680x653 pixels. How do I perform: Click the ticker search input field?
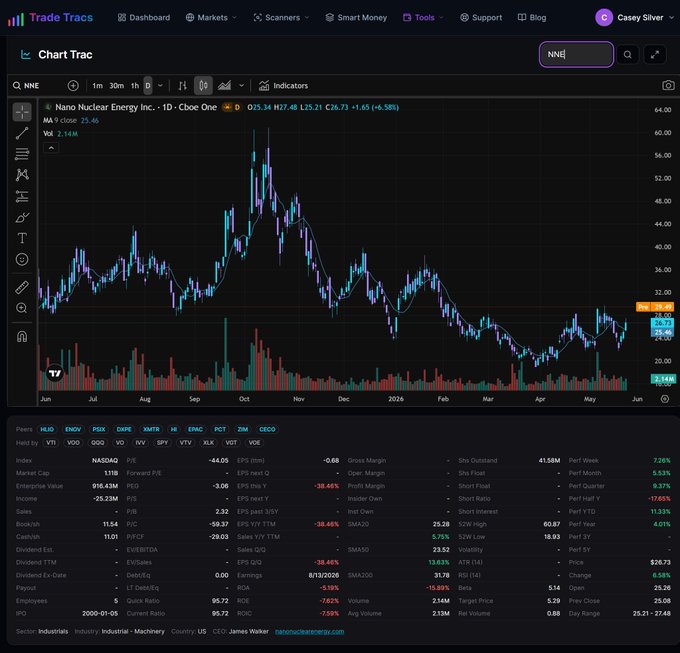[576, 55]
